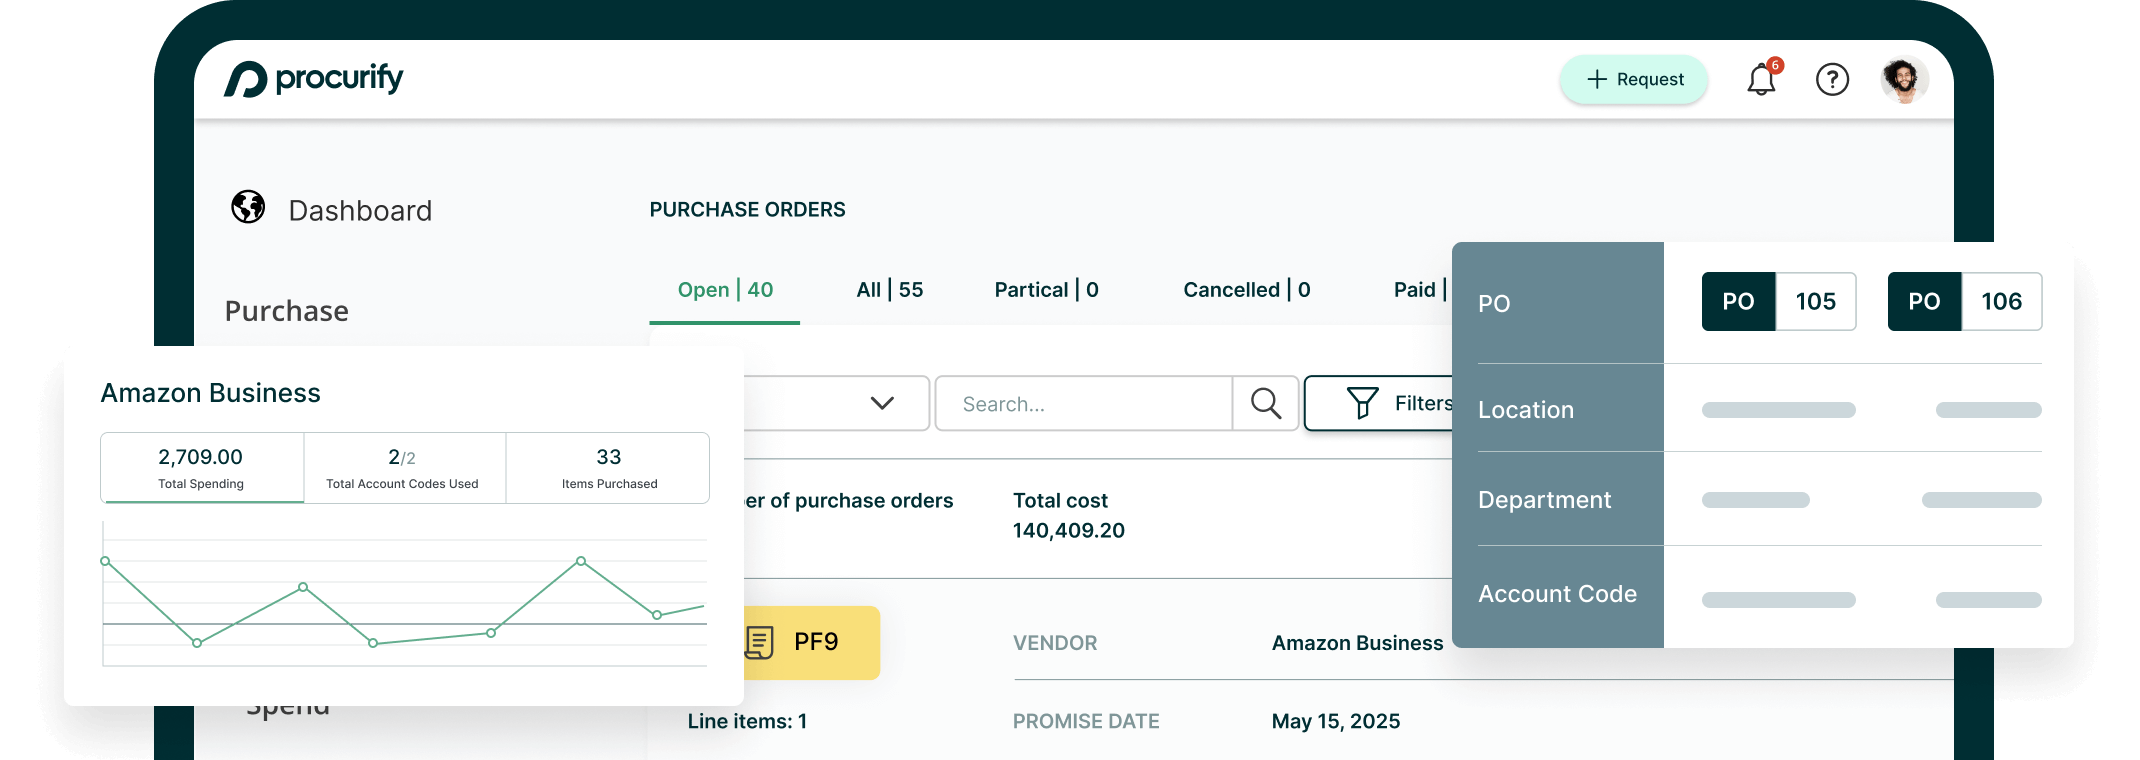Image resolution: width=2140 pixels, height=760 pixels.
Task: Click the May 15, 2025 promise date
Action: pos(1336,721)
